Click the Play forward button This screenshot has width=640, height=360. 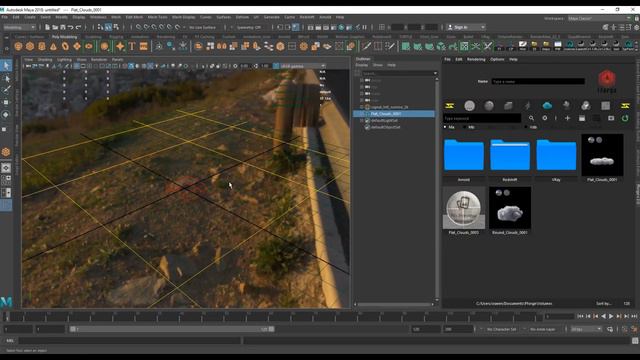(611, 316)
